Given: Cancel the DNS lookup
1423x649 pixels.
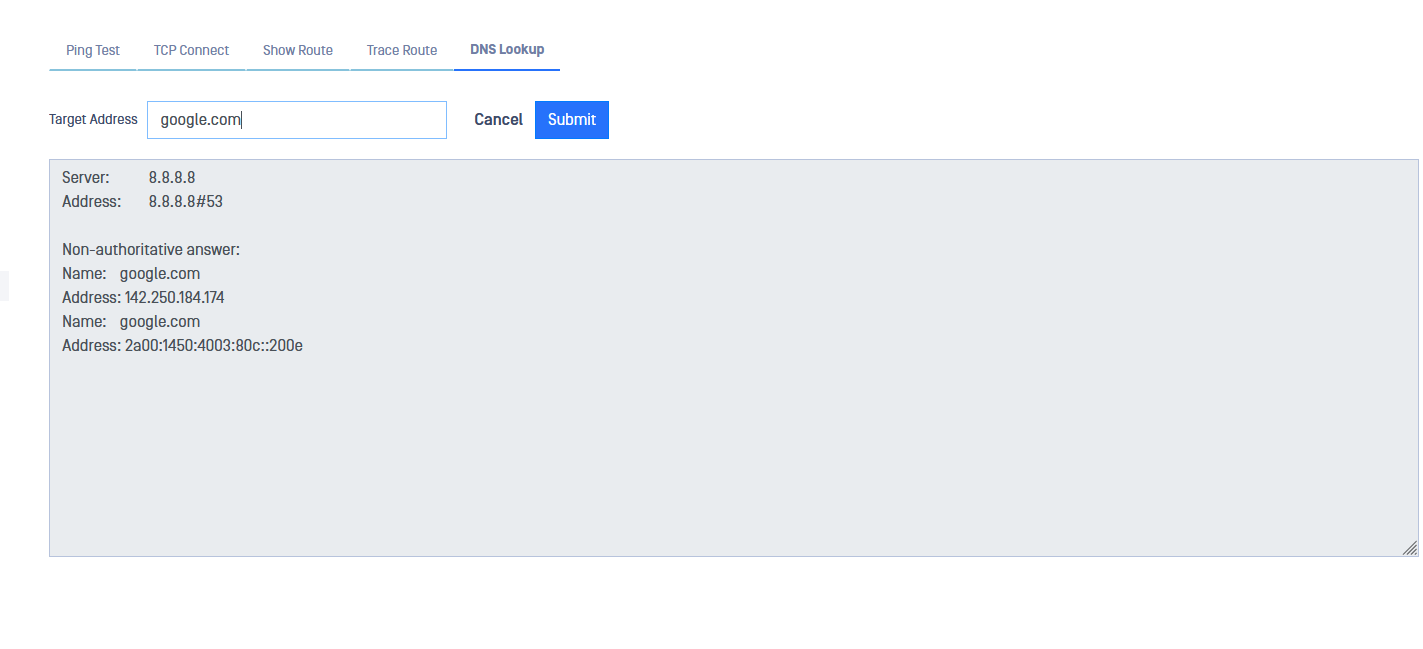Looking at the screenshot, I should point(498,120).
